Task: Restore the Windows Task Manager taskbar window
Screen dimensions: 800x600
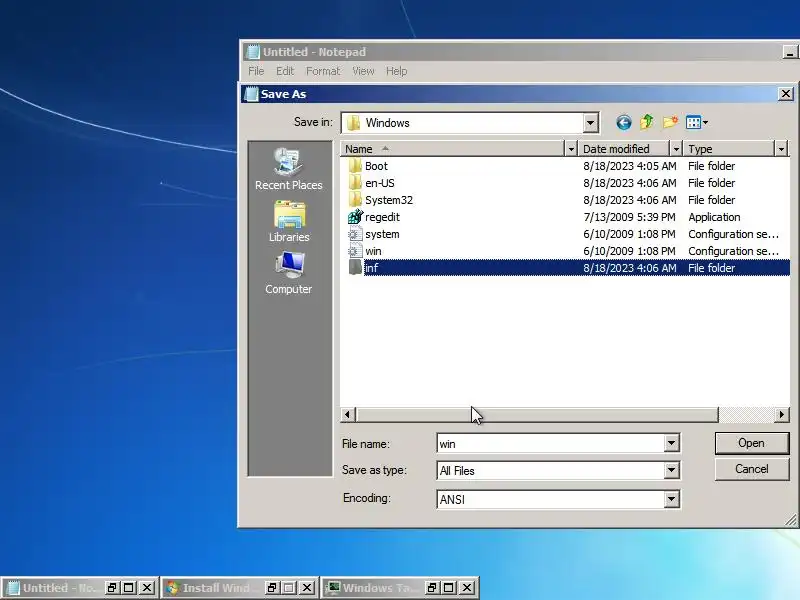Action: 432,588
